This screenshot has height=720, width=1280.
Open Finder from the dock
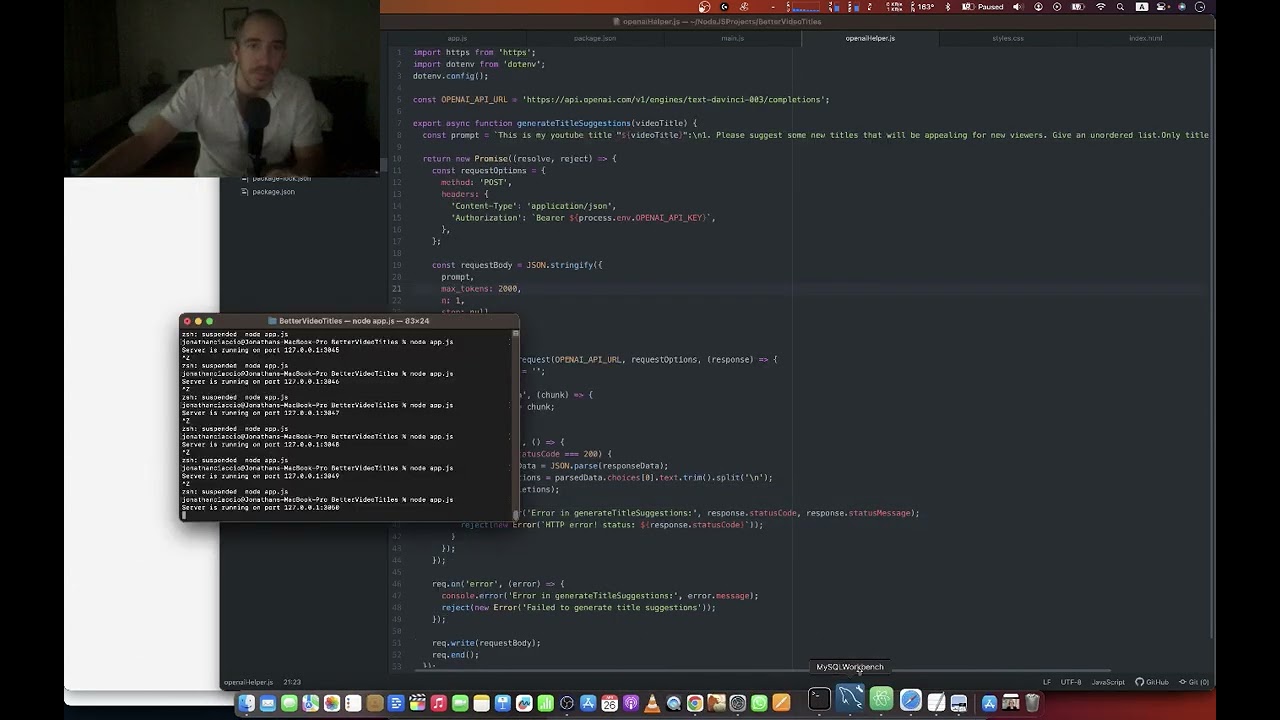click(x=247, y=703)
